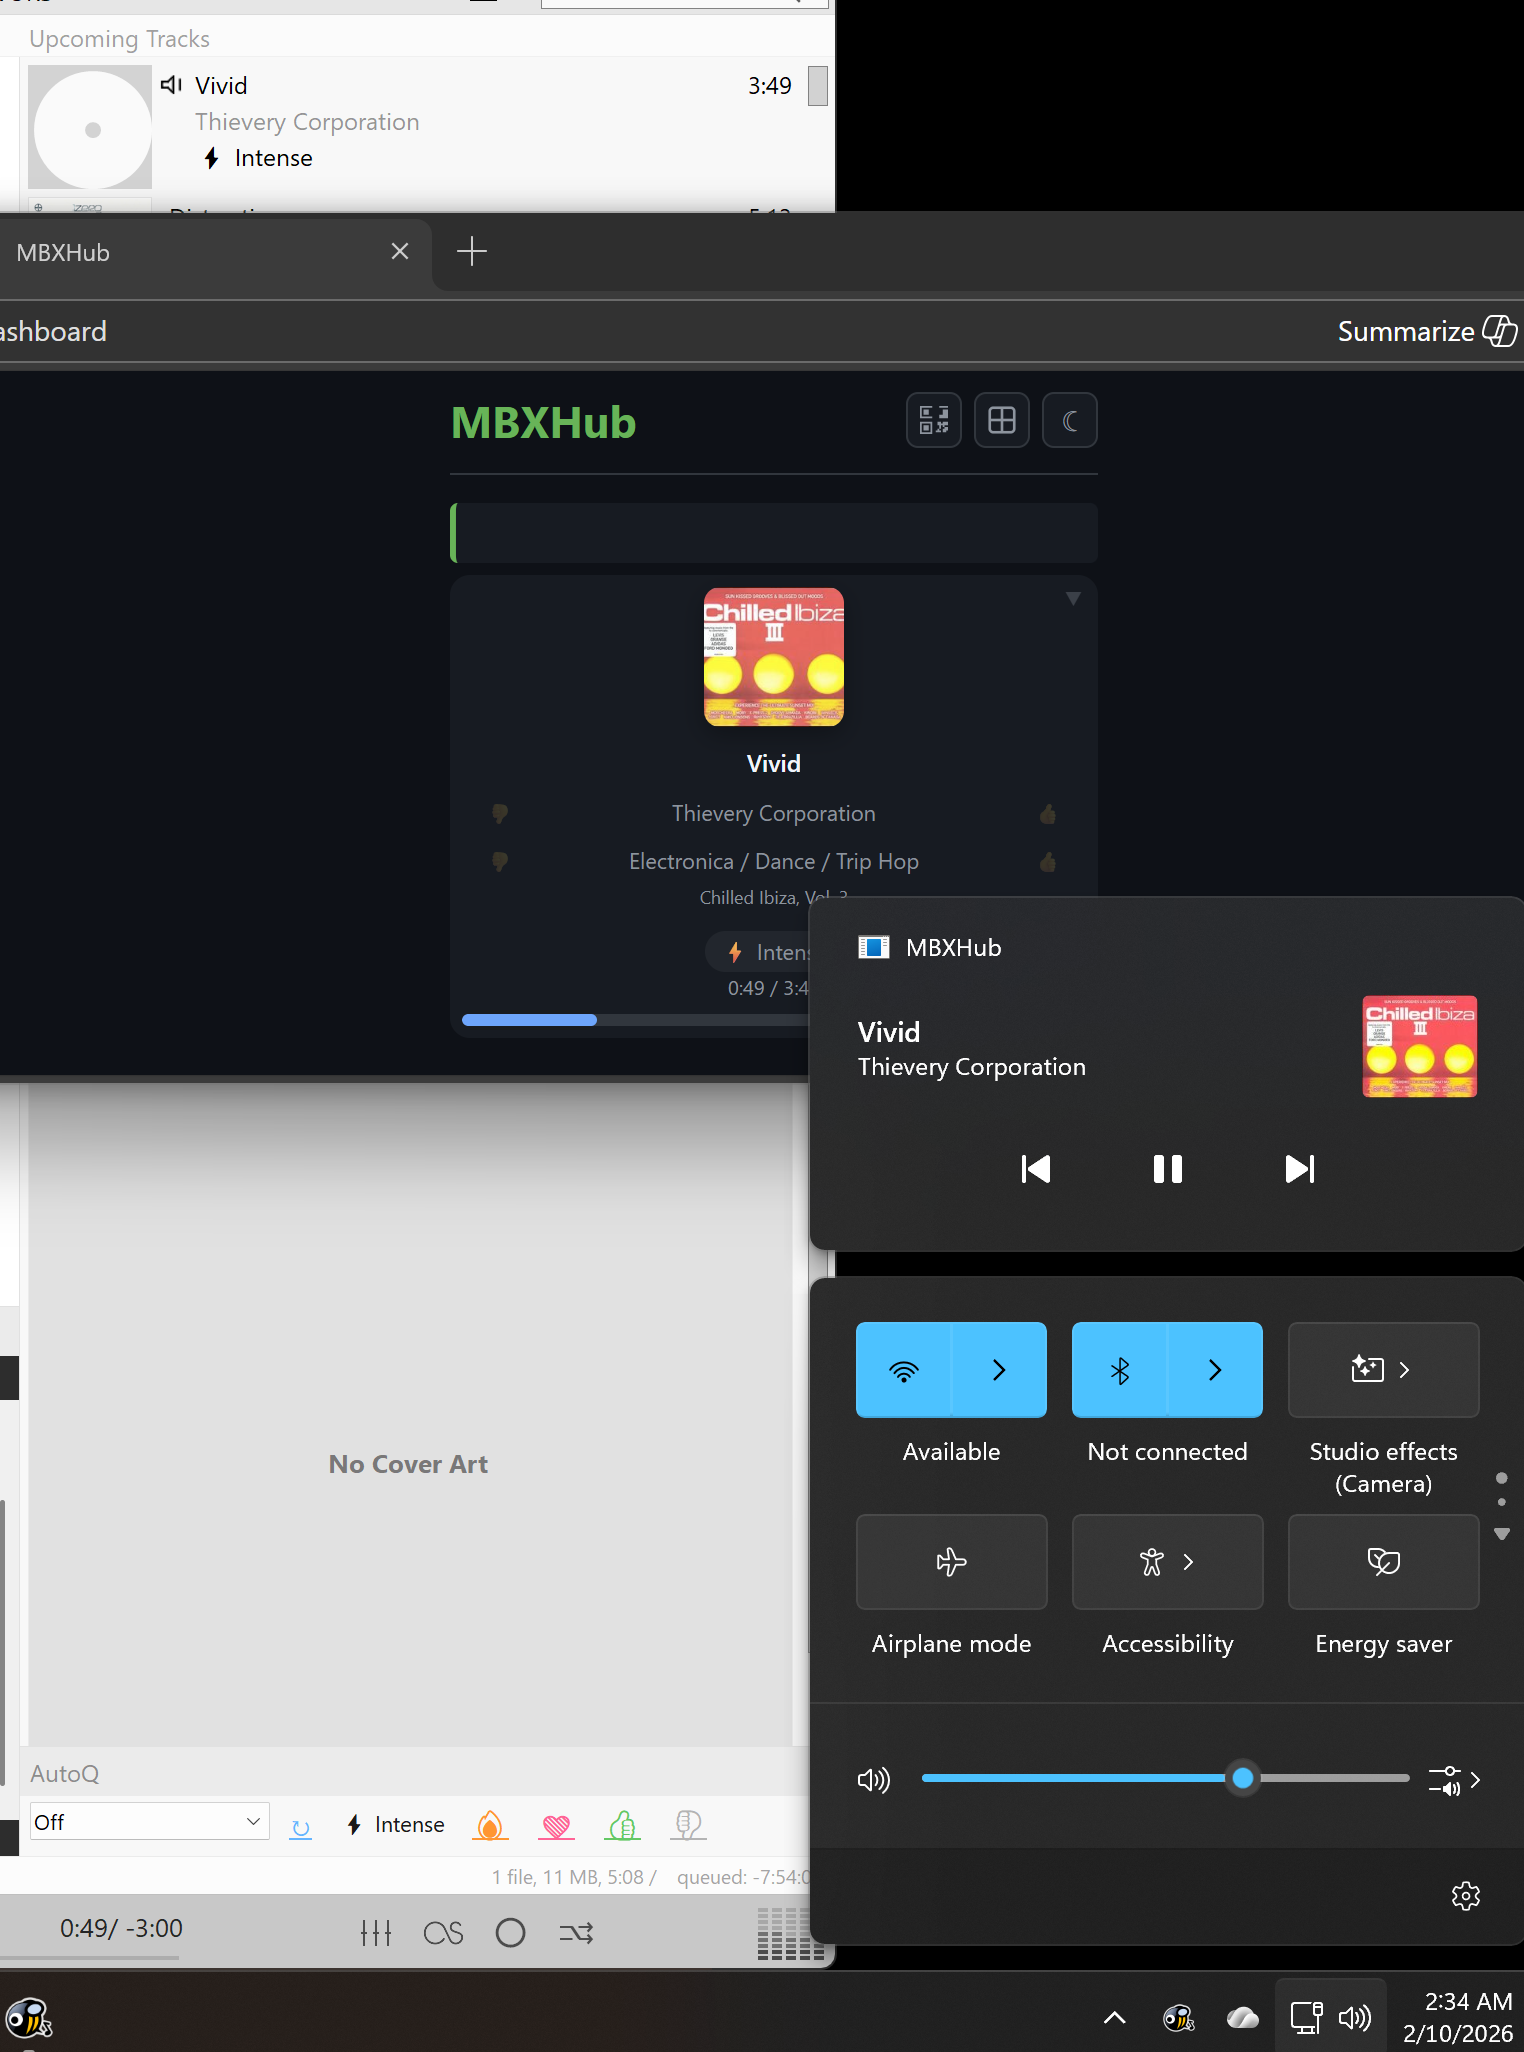The width and height of the screenshot is (1524, 2052).
Task: Click the grey thumbs down icon
Action: coord(688,1825)
